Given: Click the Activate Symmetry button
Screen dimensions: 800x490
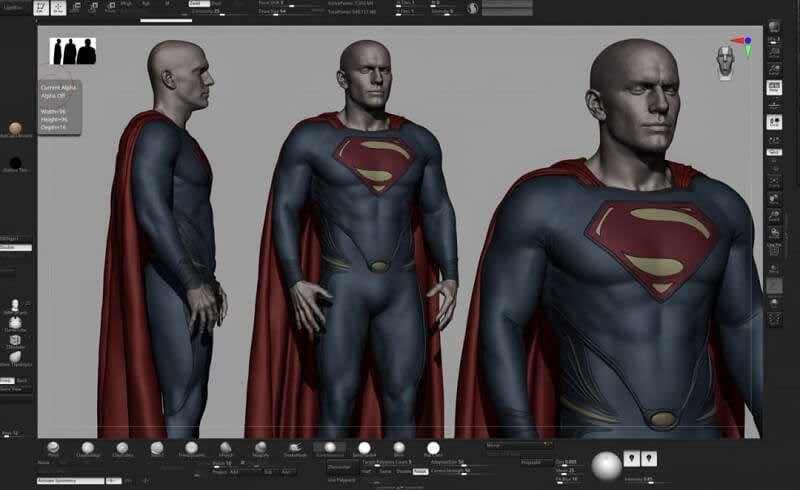Looking at the screenshot, I should coord(70,480).
